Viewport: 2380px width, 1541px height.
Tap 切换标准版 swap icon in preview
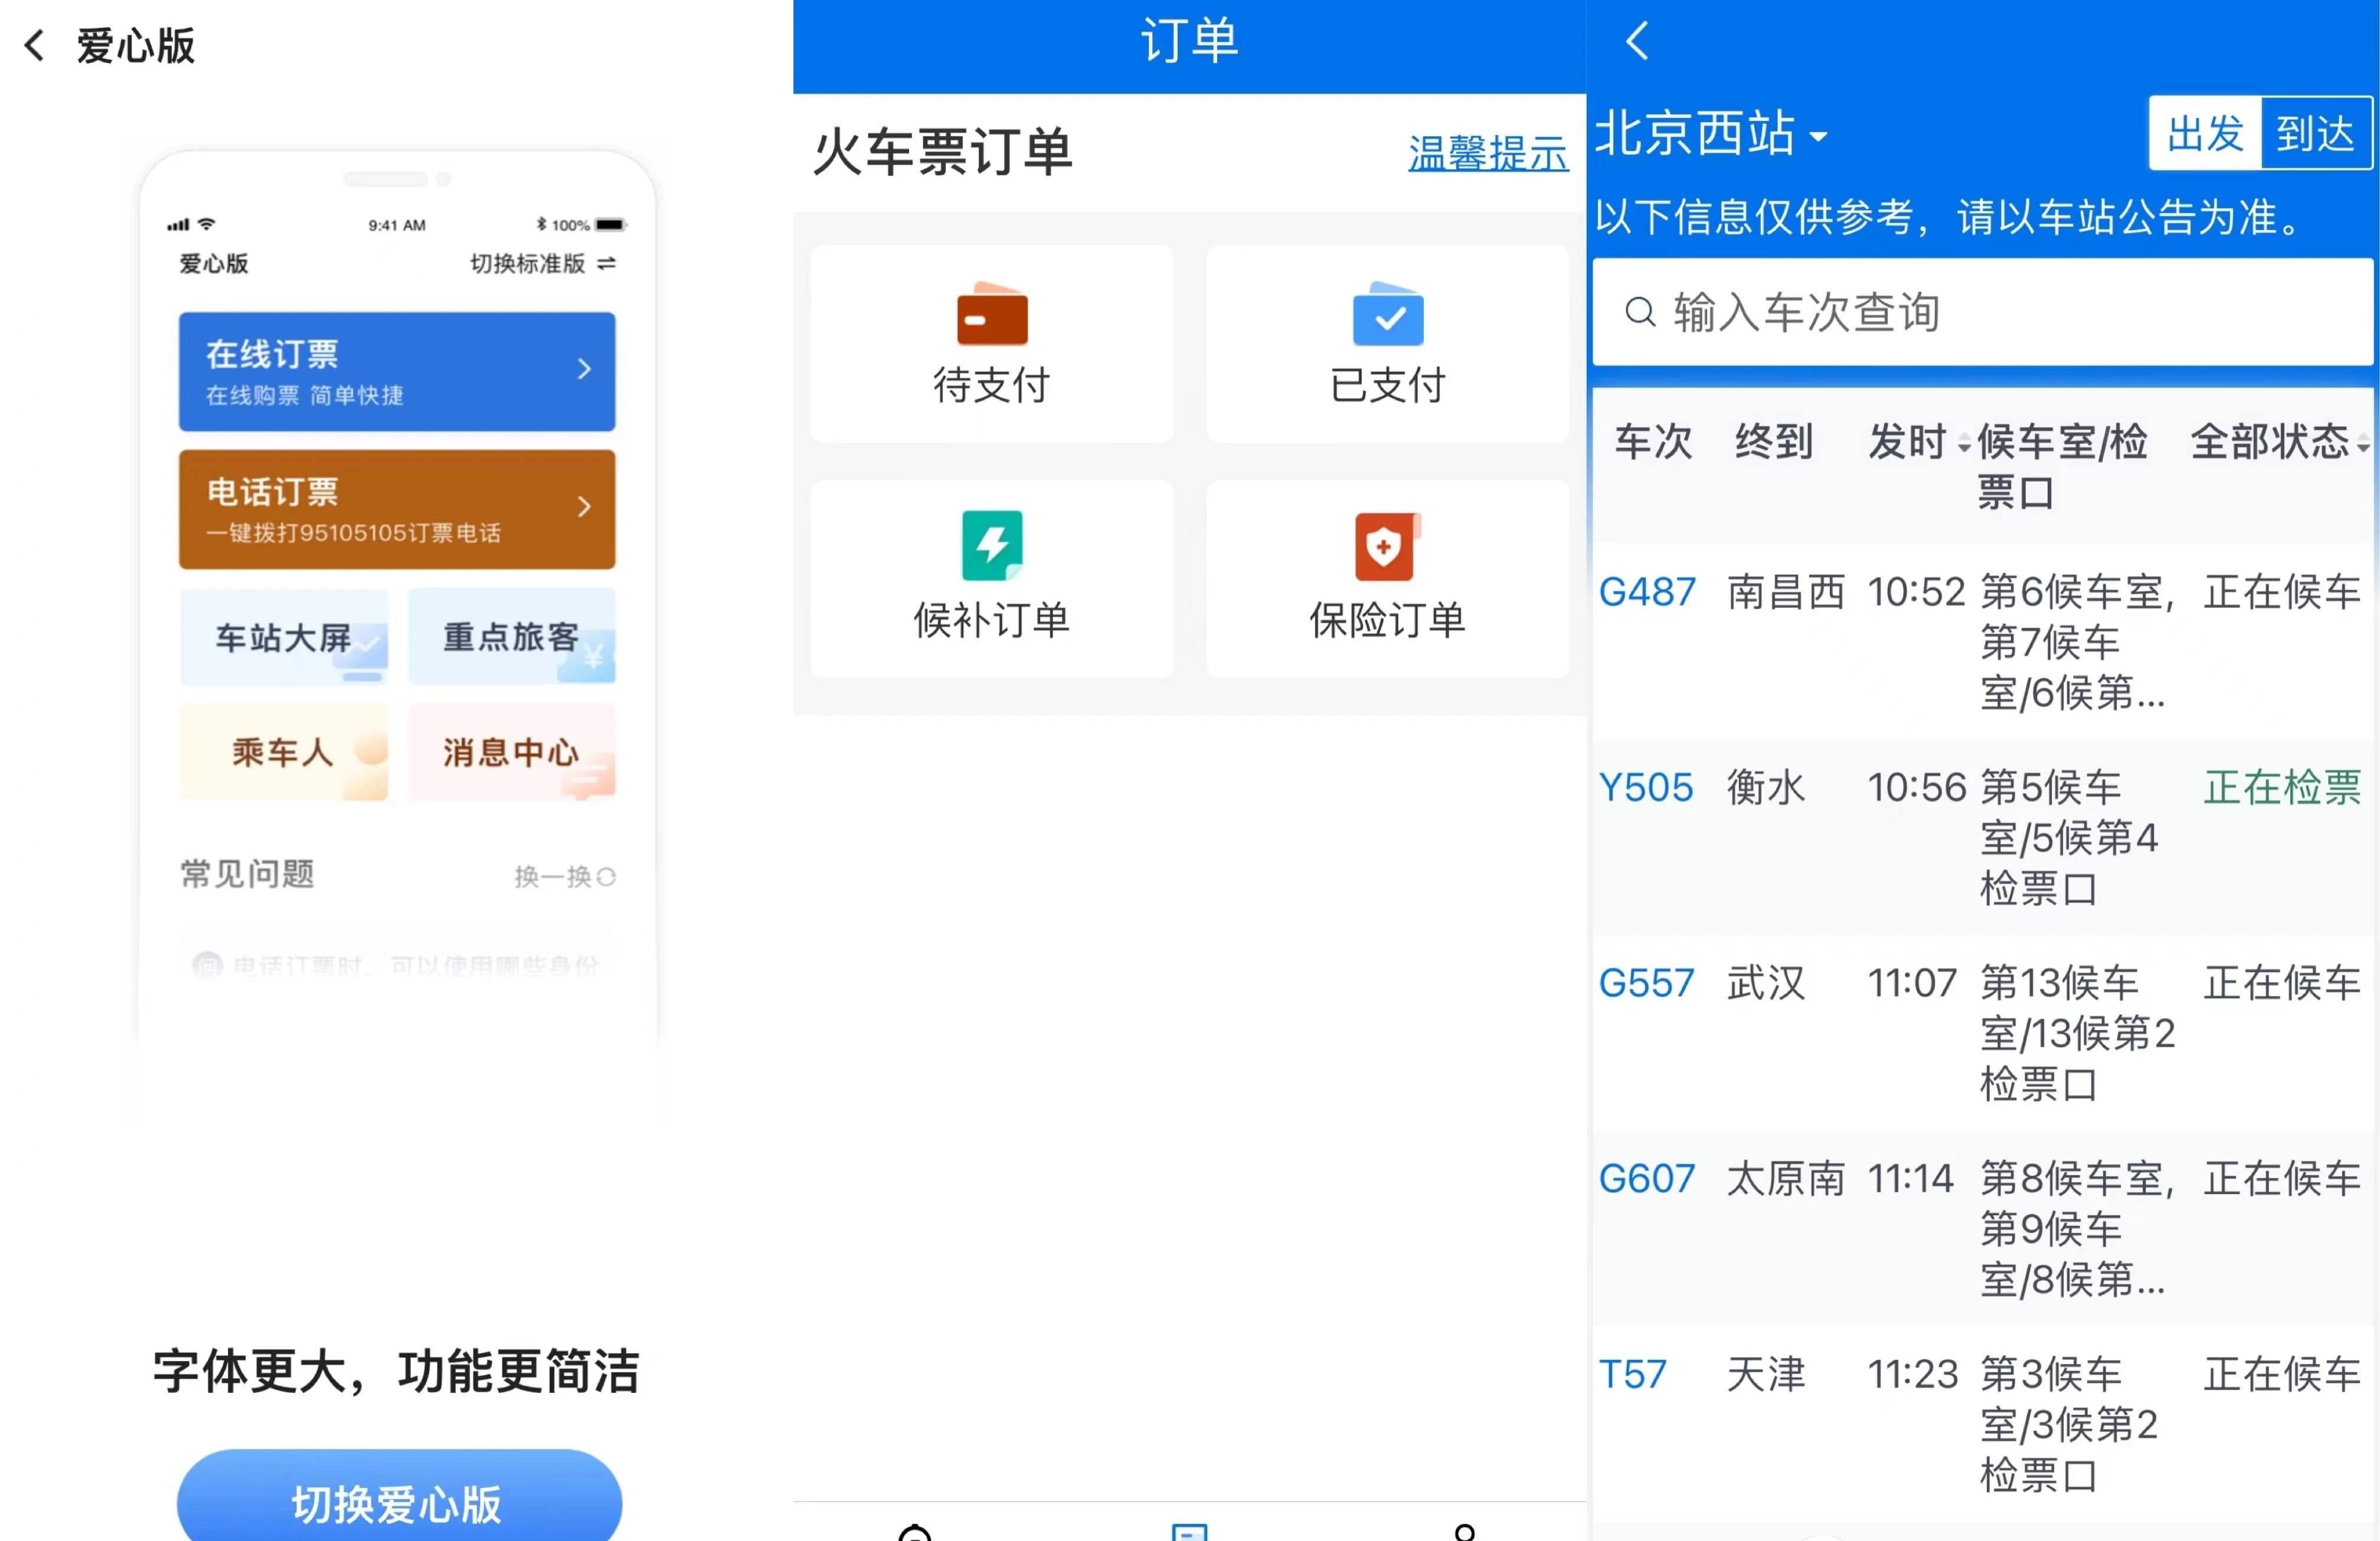coord(606,263)
